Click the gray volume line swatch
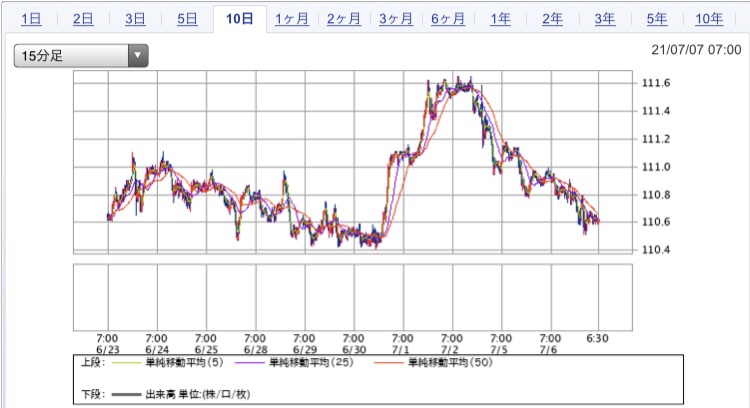Screen dimensions: 750x408 point(126,395)
